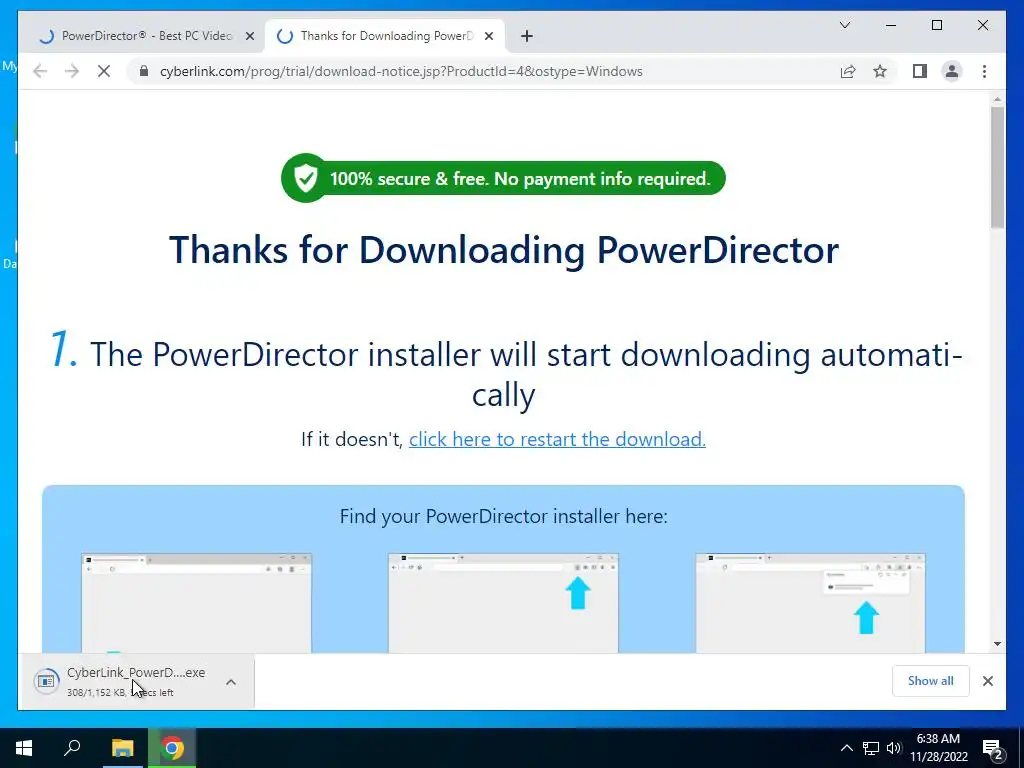Maximize the Chrome window
The width and height of the screenshot is (1024, 768).
click(936, 25)
